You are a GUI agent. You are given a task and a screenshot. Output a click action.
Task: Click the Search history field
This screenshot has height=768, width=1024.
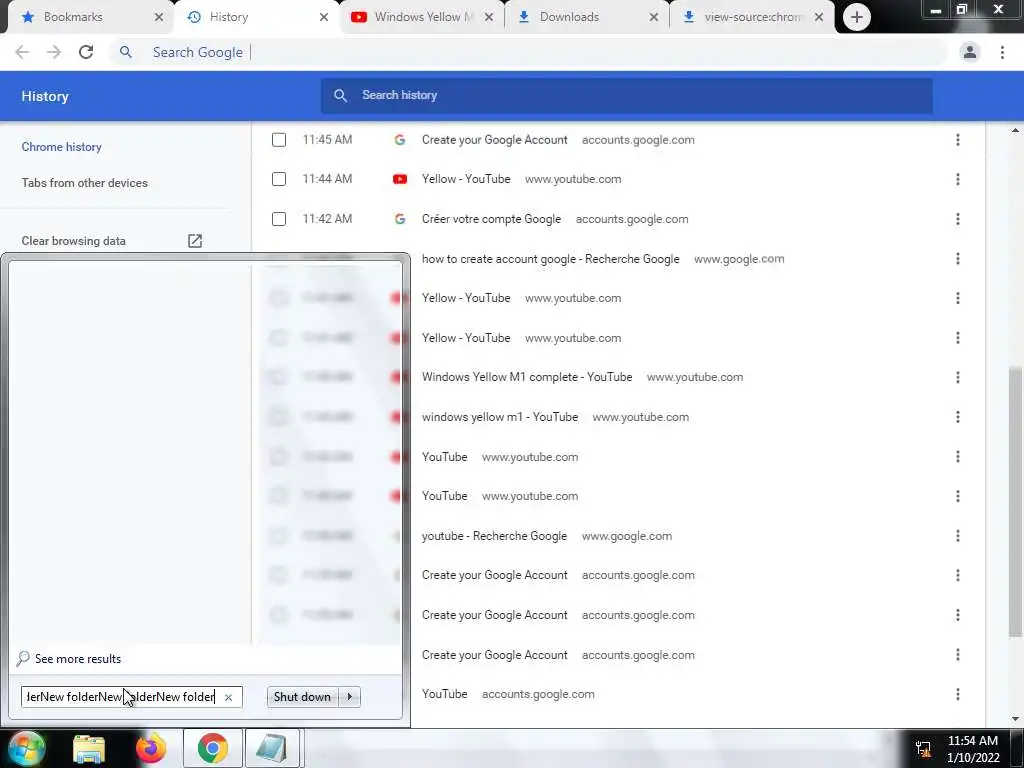click(x=626, y=95)
